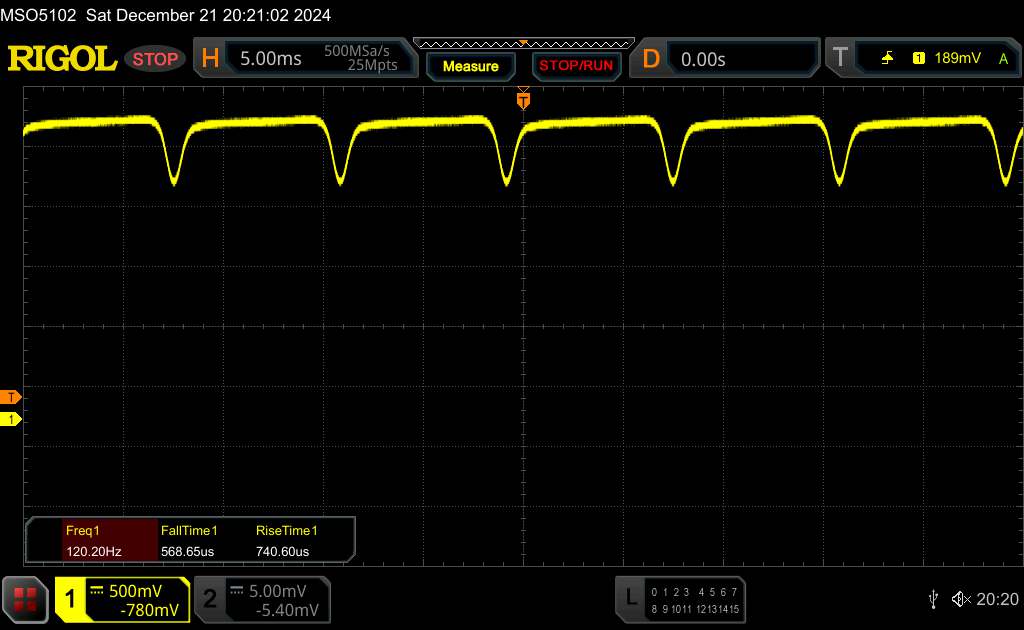The width and height of the screenshot is (1024, 630).
Task: Select the rising edge trigger type icon
Action: 887,59
